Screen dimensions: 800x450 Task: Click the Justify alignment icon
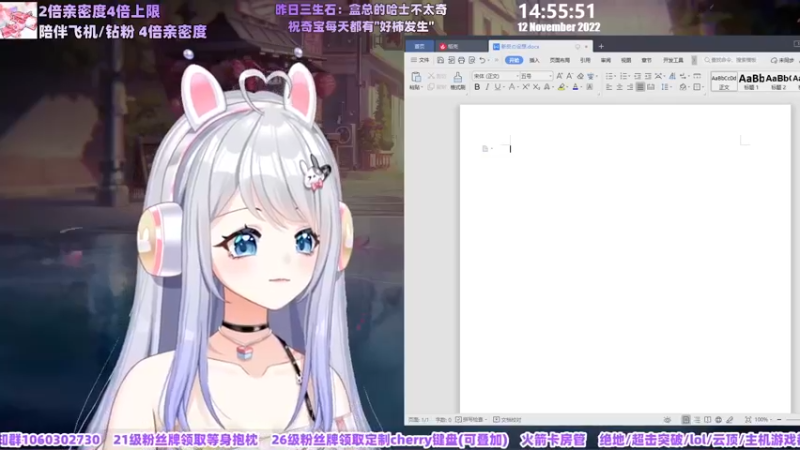point(640,87)
